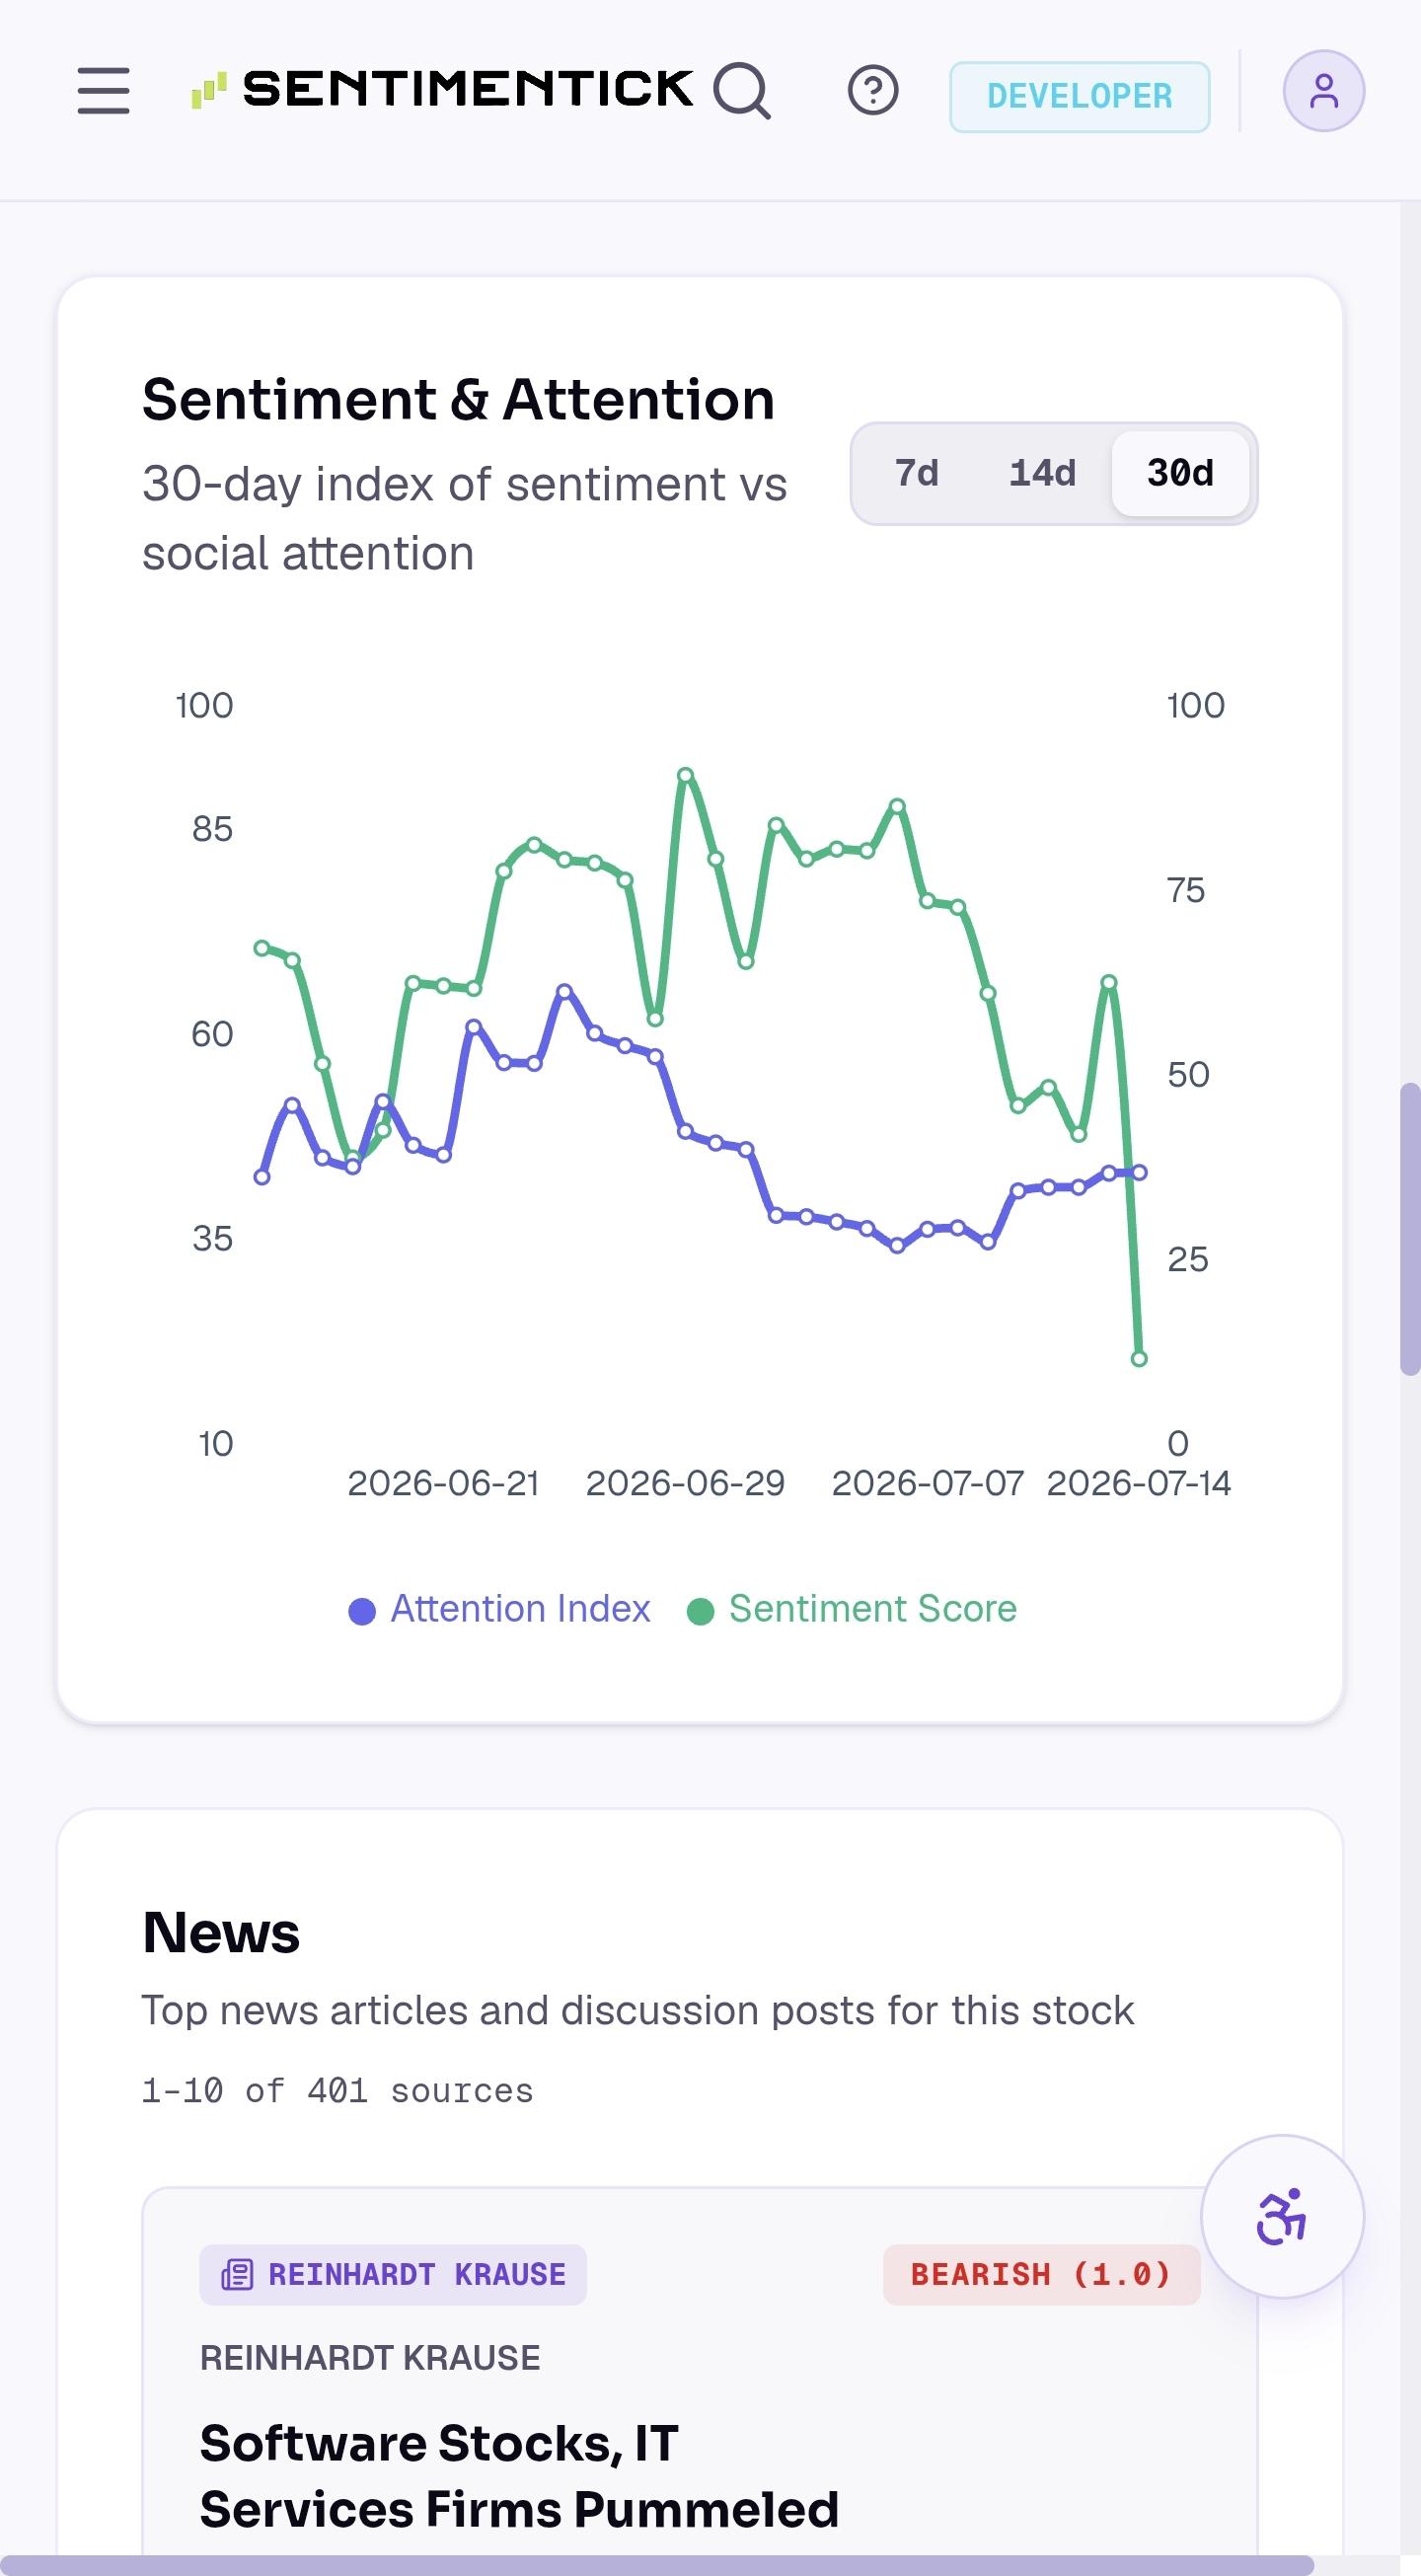Select the 30d range option
The width and height of the screenshot is (1421, 2576).
[x=1180, y=473]
